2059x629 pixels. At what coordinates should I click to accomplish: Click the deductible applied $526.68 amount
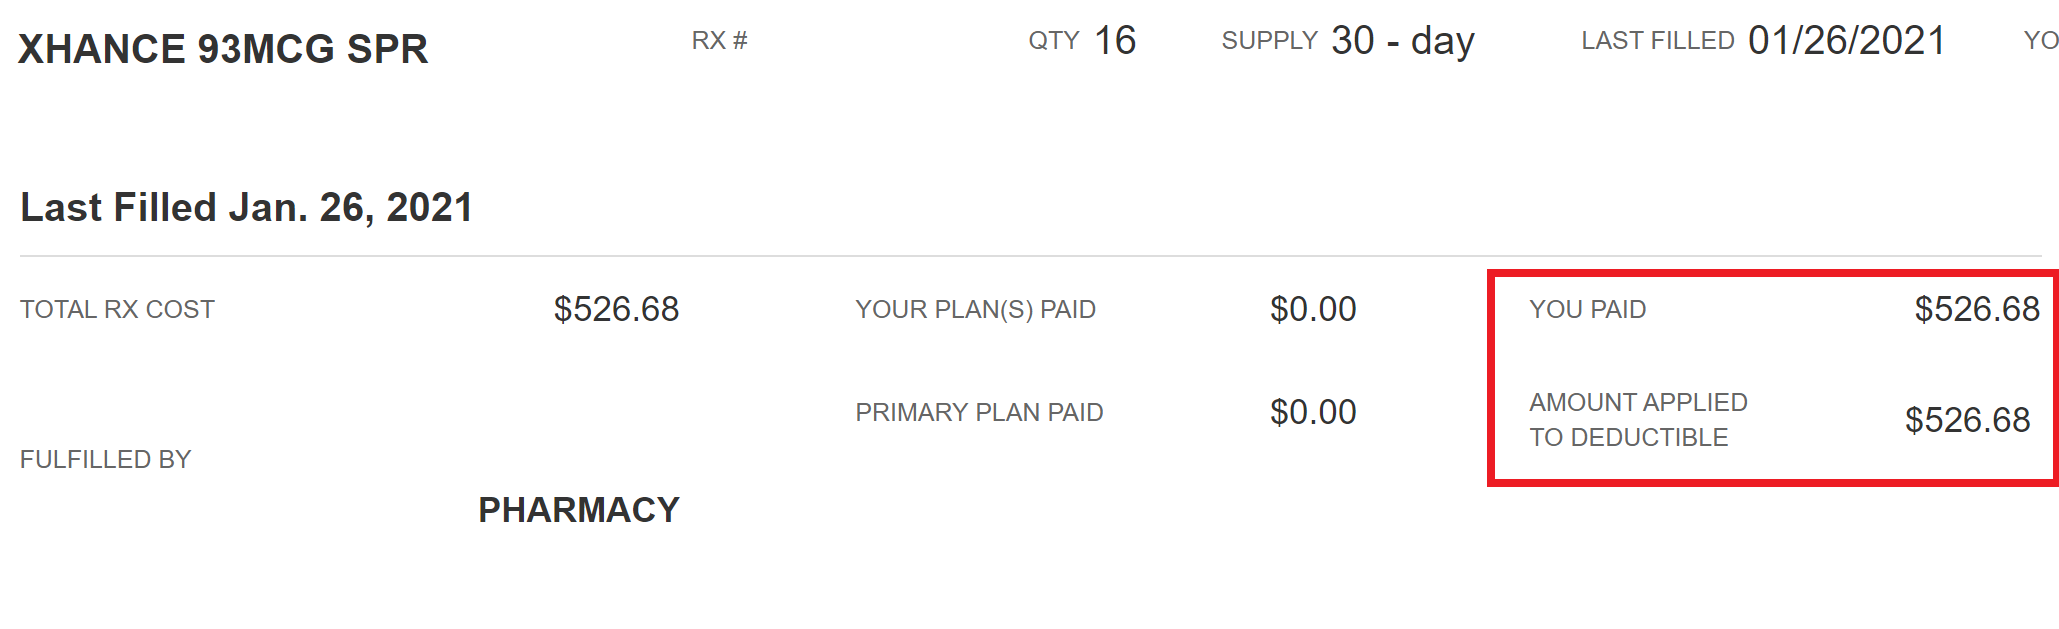[x=1967, y=420]
